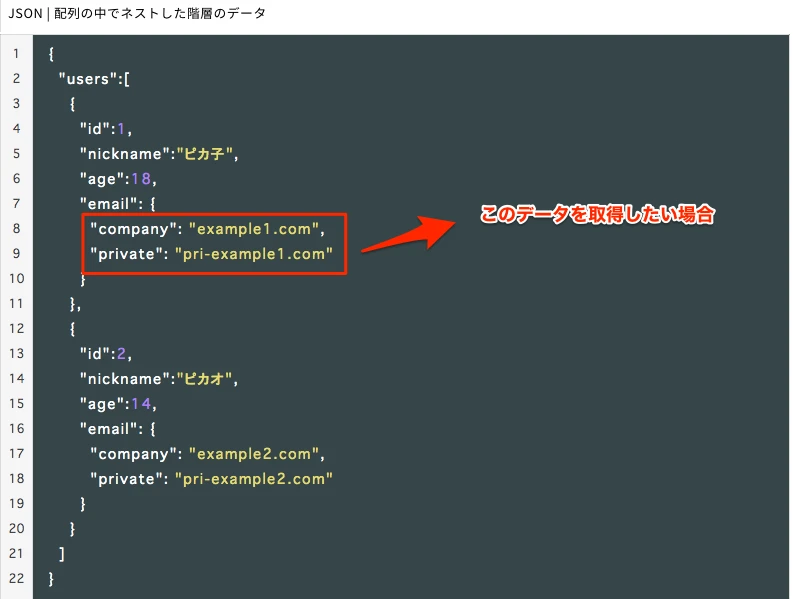Click line number 1 in the gutter
This screenshot has height=599, width=793.
16,54
